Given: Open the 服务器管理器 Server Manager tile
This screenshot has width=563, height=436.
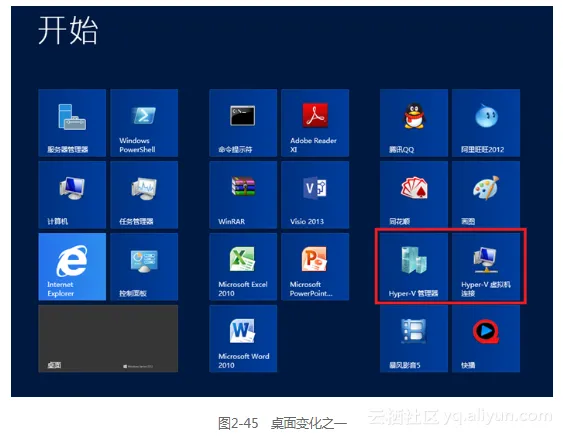Looking at the screenshot, I should tap(72, 123).
